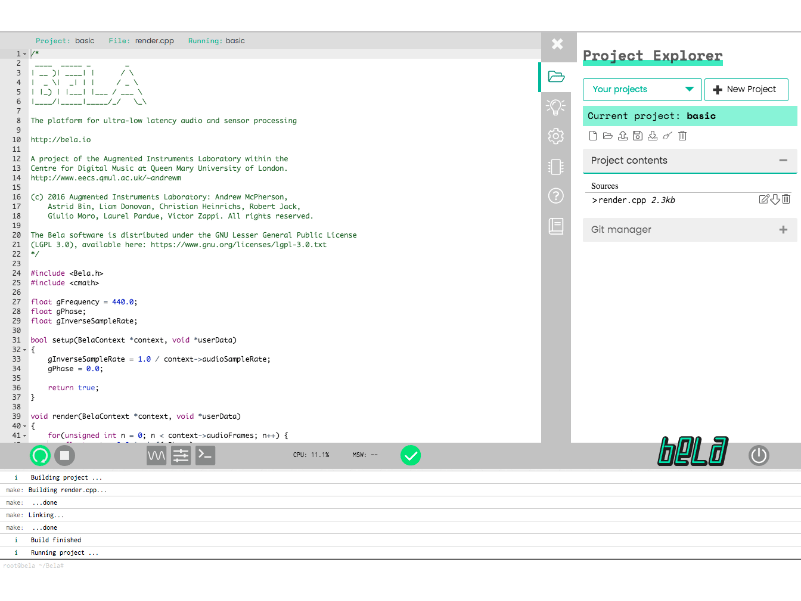Fold the setup function at line 32
Viewport: 801px width, 601px height.
point(25,350)
